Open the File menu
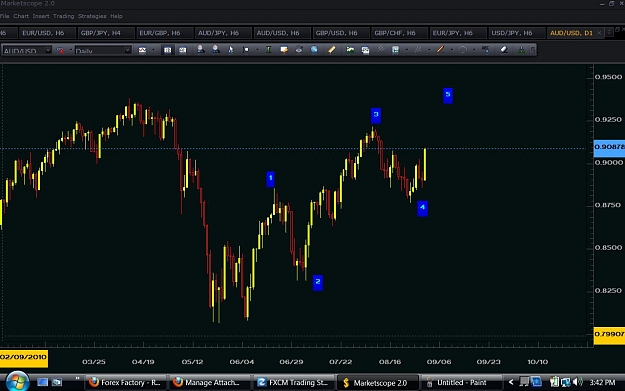Screen dimensions: 625x391 coord(5,16)
